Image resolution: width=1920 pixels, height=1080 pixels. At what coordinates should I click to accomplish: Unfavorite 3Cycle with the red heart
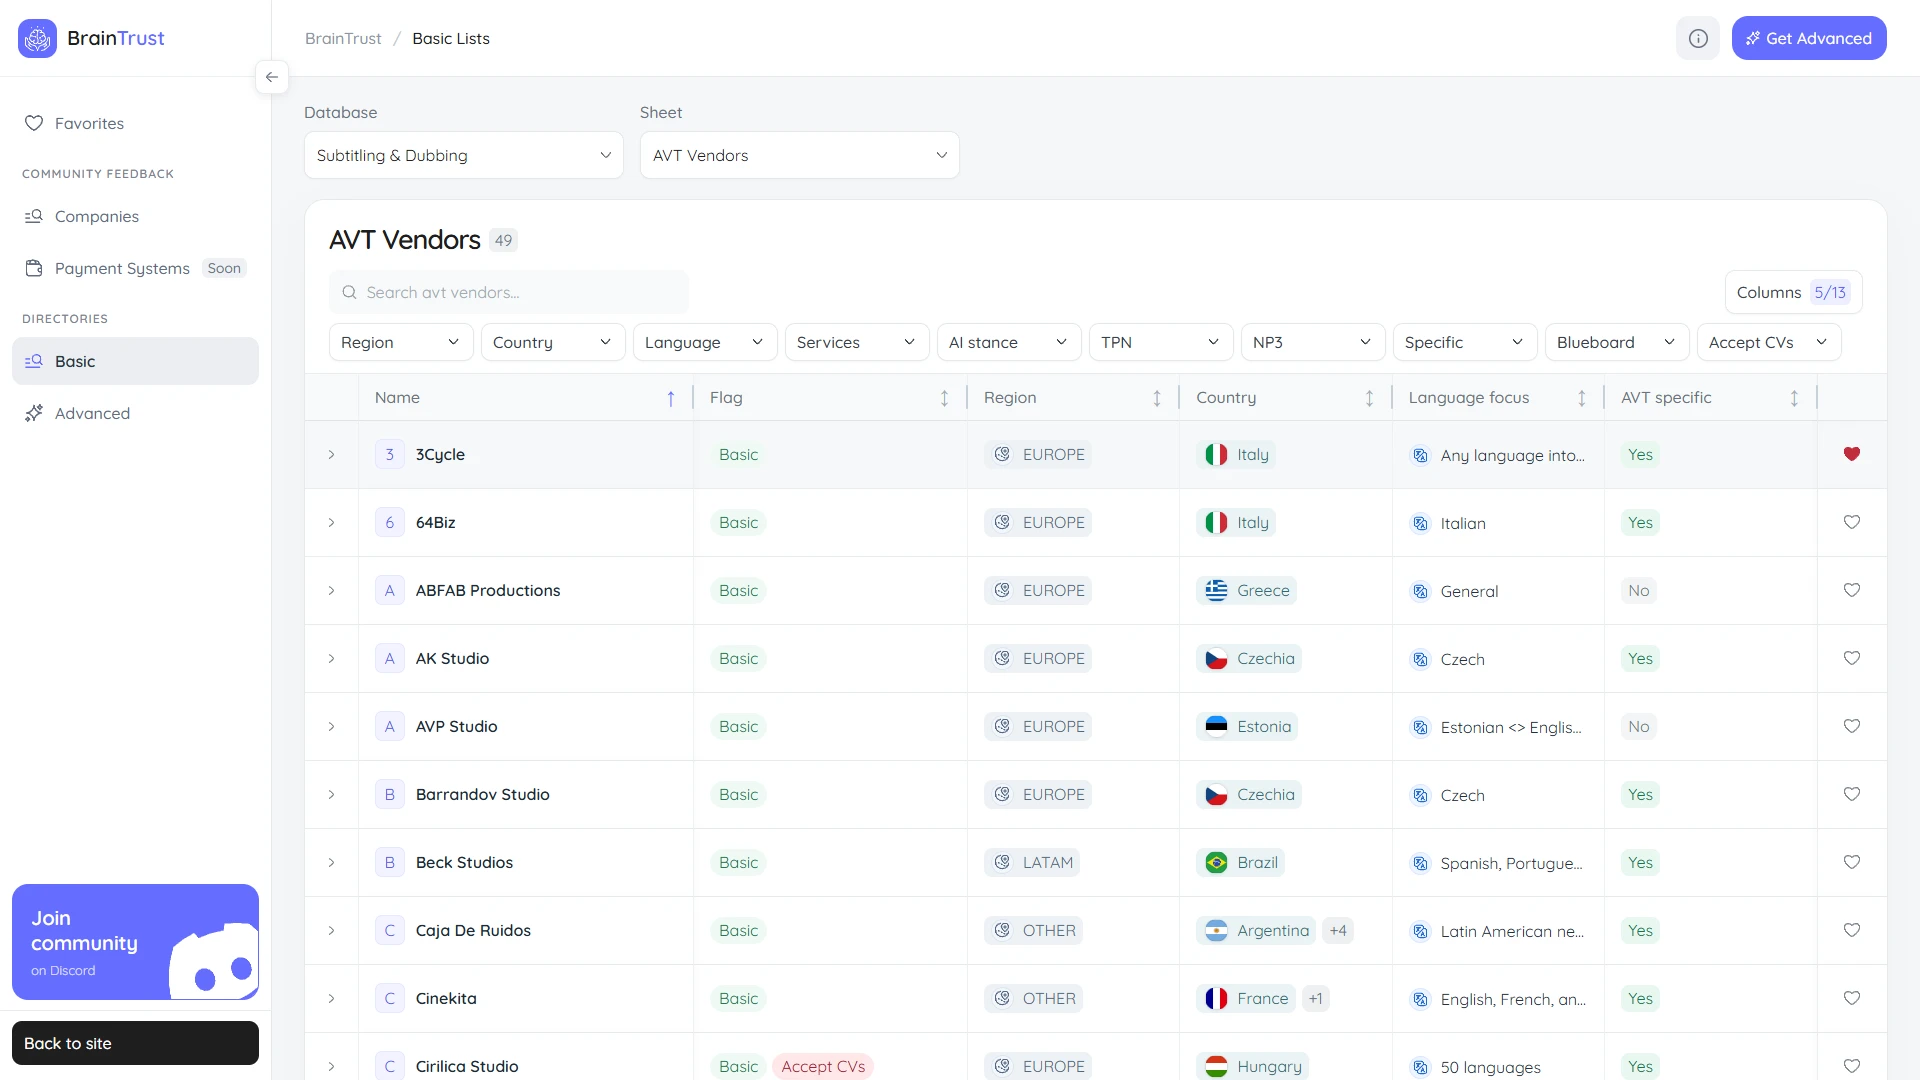pos(1852,454)
